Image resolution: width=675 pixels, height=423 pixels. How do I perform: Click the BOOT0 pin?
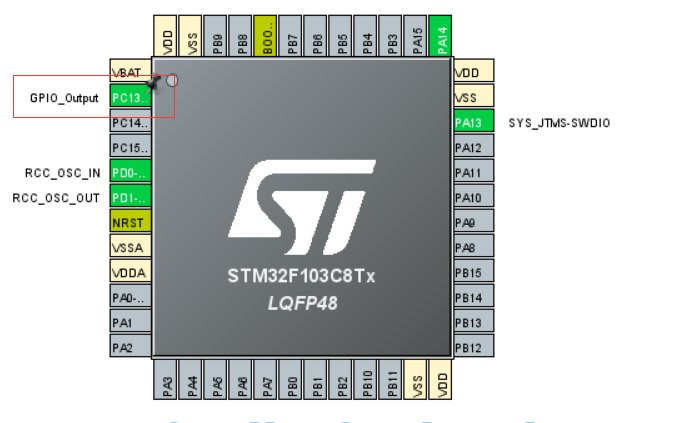(265, 36)
